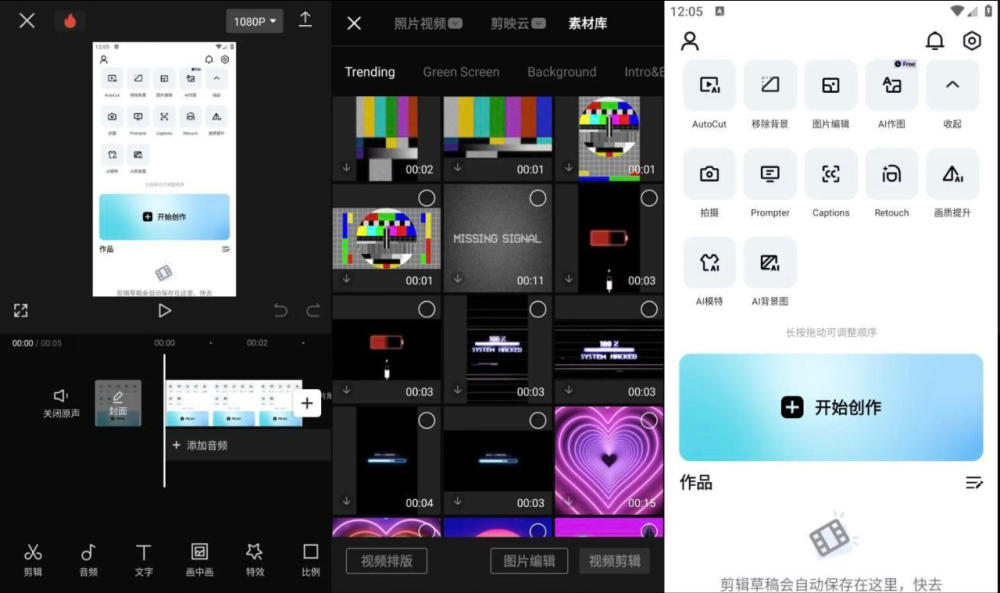This screenshot has width=1000, height=593.
Task: Toggle 关闭原声 mute original sound
Action: 61,404
